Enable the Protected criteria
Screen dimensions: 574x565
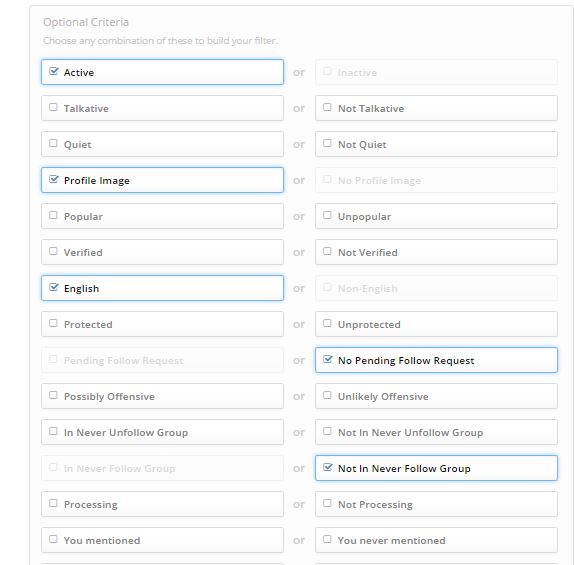(x=53, y=323)
